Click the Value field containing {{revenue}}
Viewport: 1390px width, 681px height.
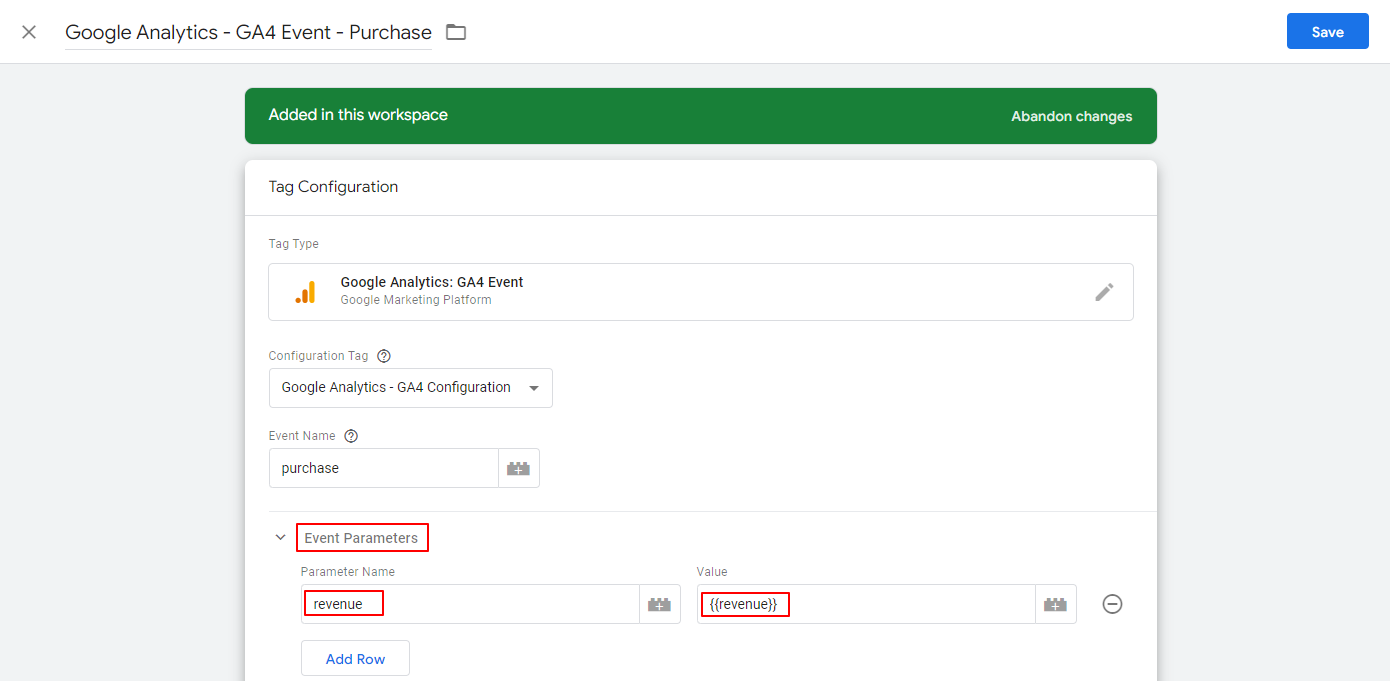[x=865, y=604]
